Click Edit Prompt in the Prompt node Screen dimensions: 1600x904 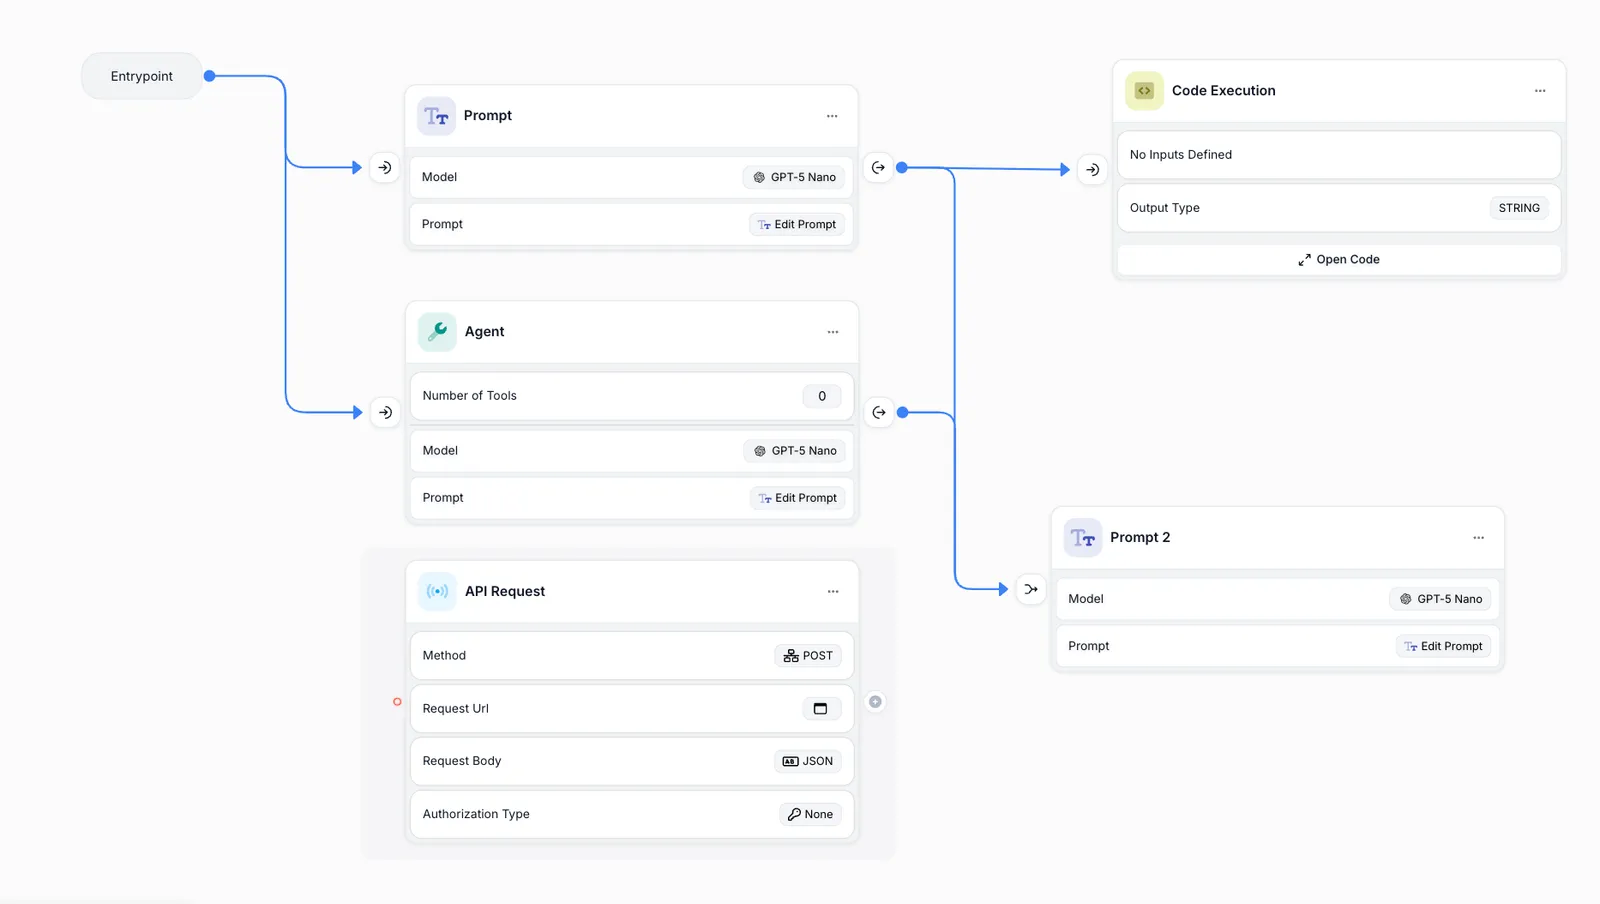pyautogui.click(x=797, y=224)
